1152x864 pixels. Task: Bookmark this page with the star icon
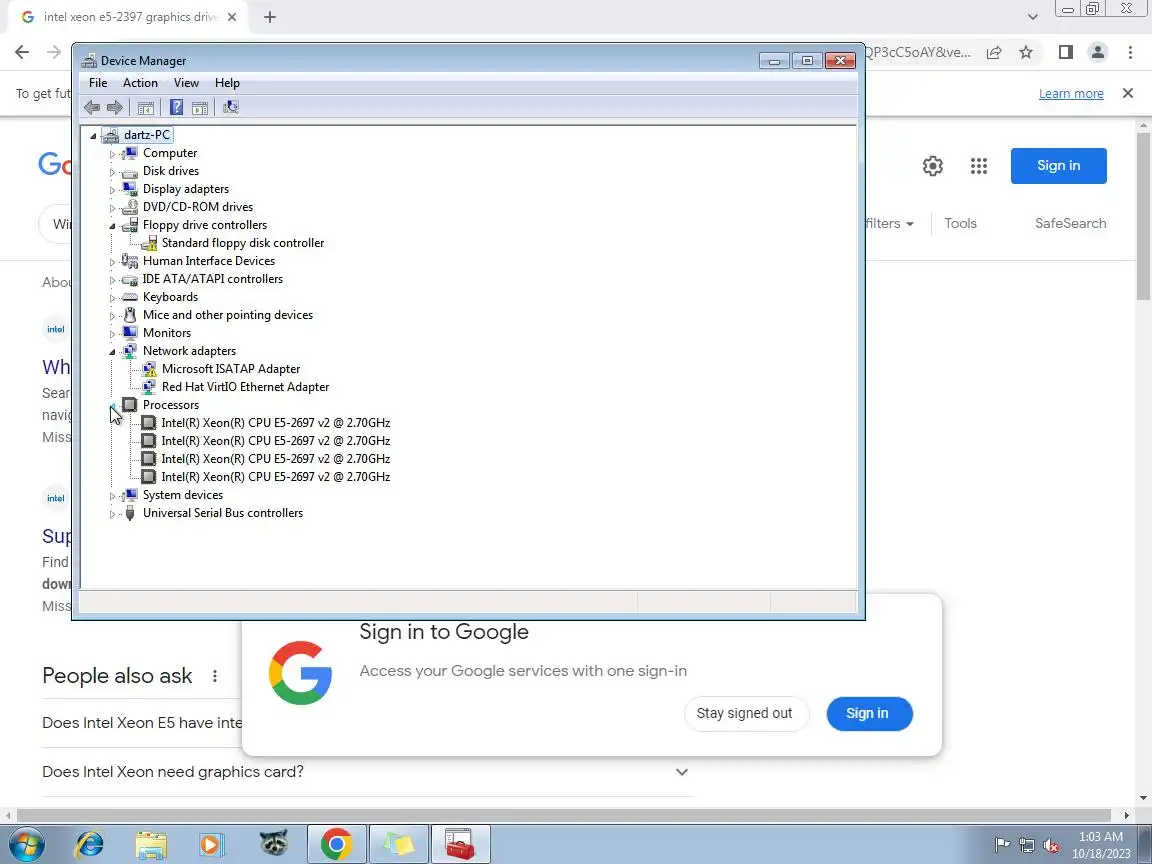click(1026, 52)
